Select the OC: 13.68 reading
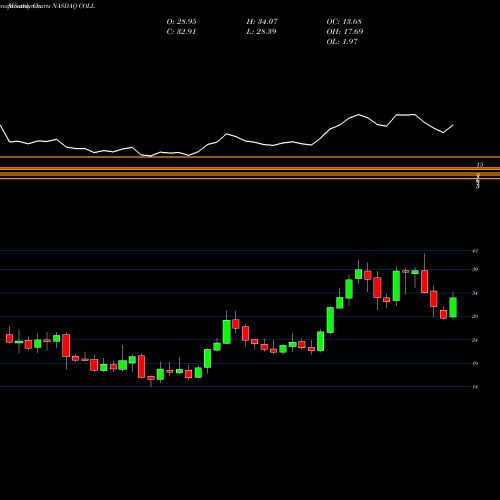 (344, 22)
